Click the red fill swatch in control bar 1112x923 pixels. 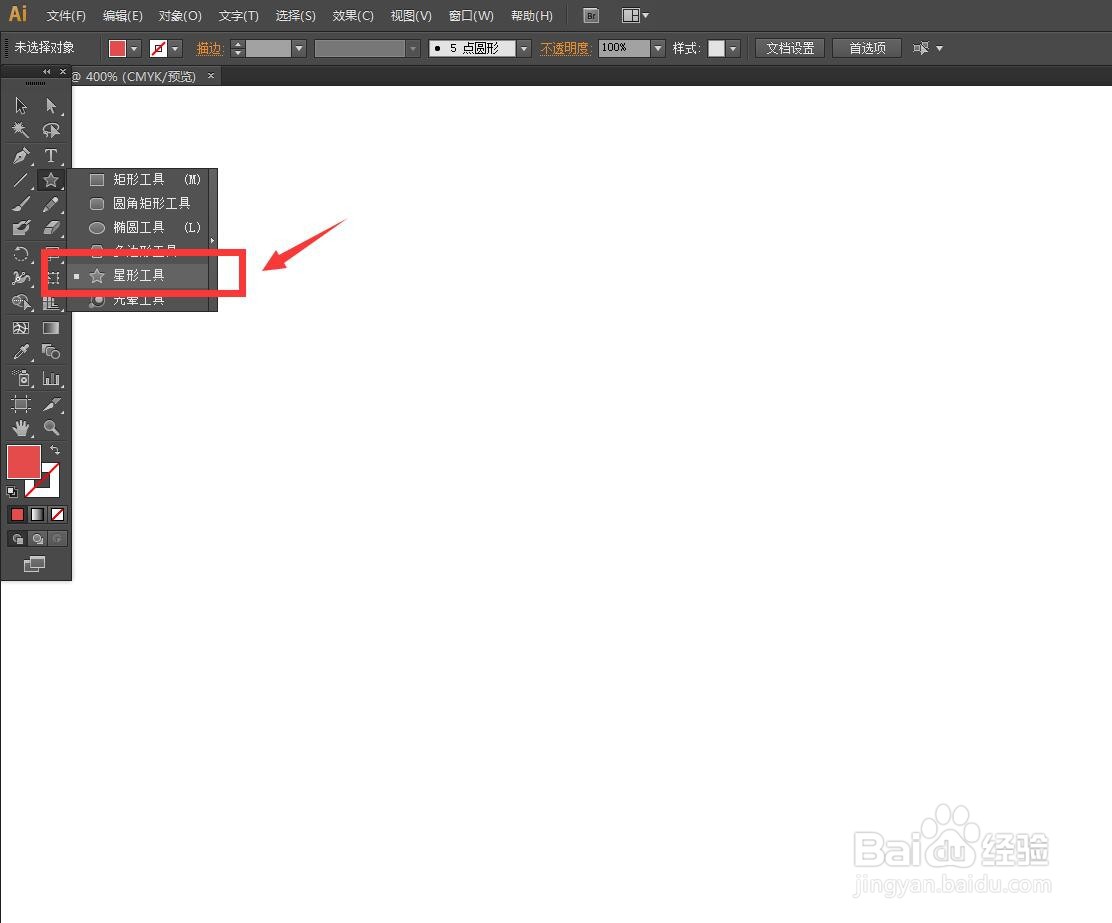[117, 48]
